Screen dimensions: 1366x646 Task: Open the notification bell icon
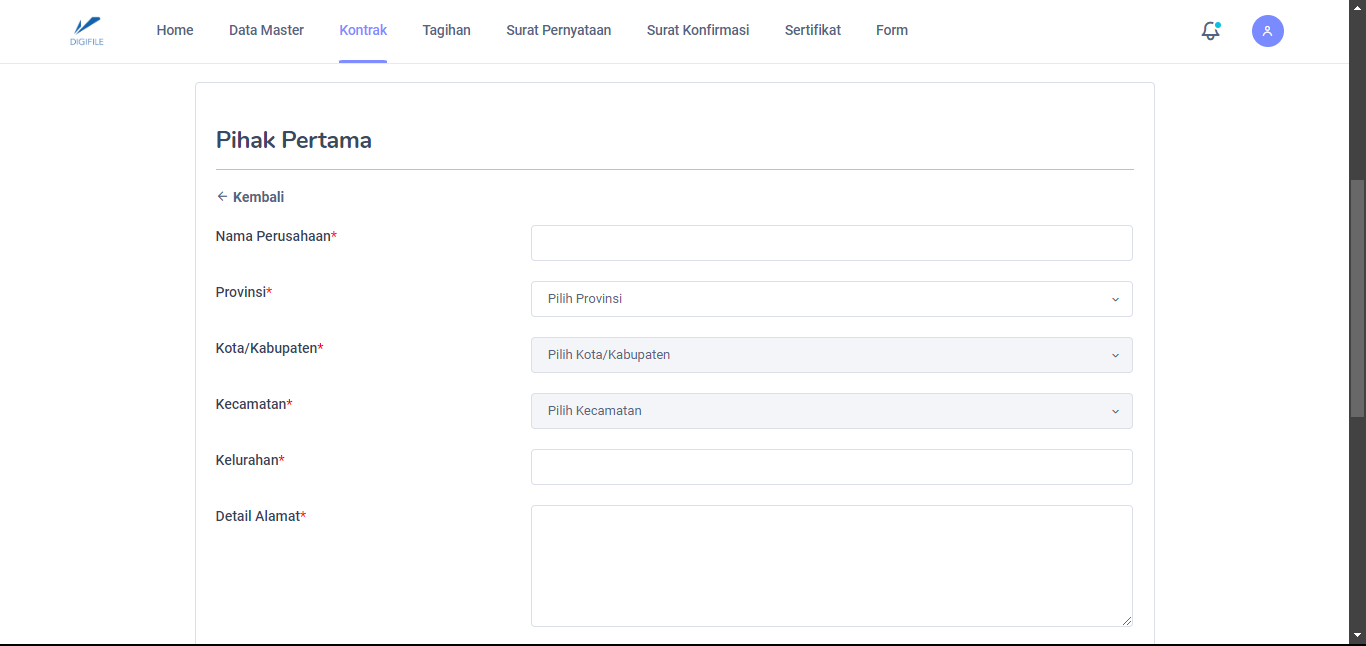coord(1210,31)
